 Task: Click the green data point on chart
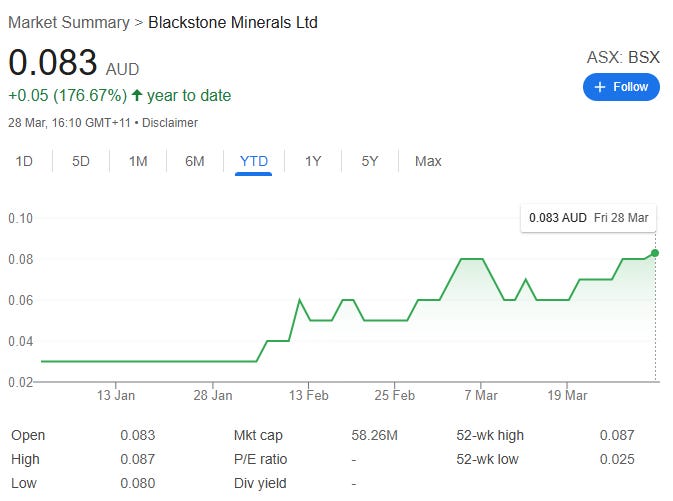tap(655, 253)
